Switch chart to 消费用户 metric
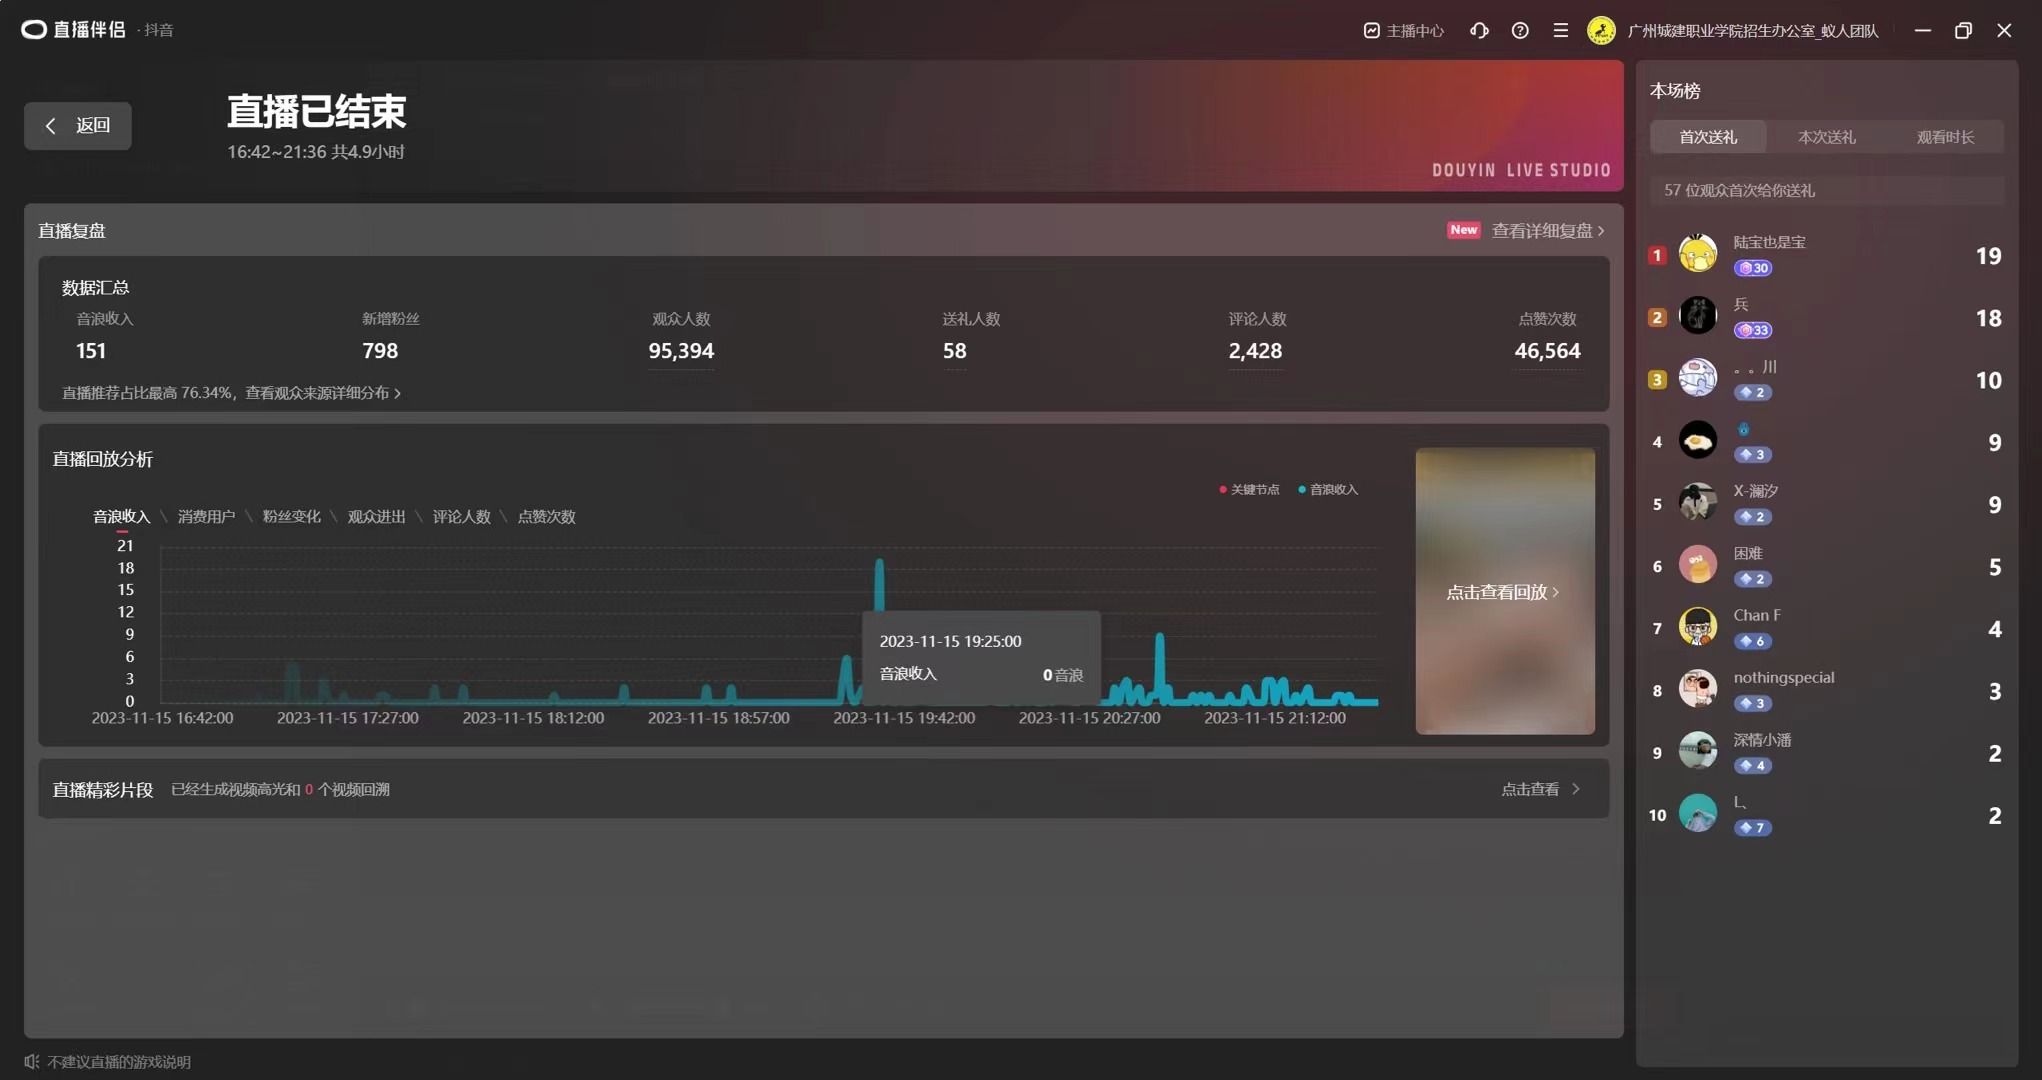The height and width of the screenshot is (1080, 2042). click(x=206, y=516)
